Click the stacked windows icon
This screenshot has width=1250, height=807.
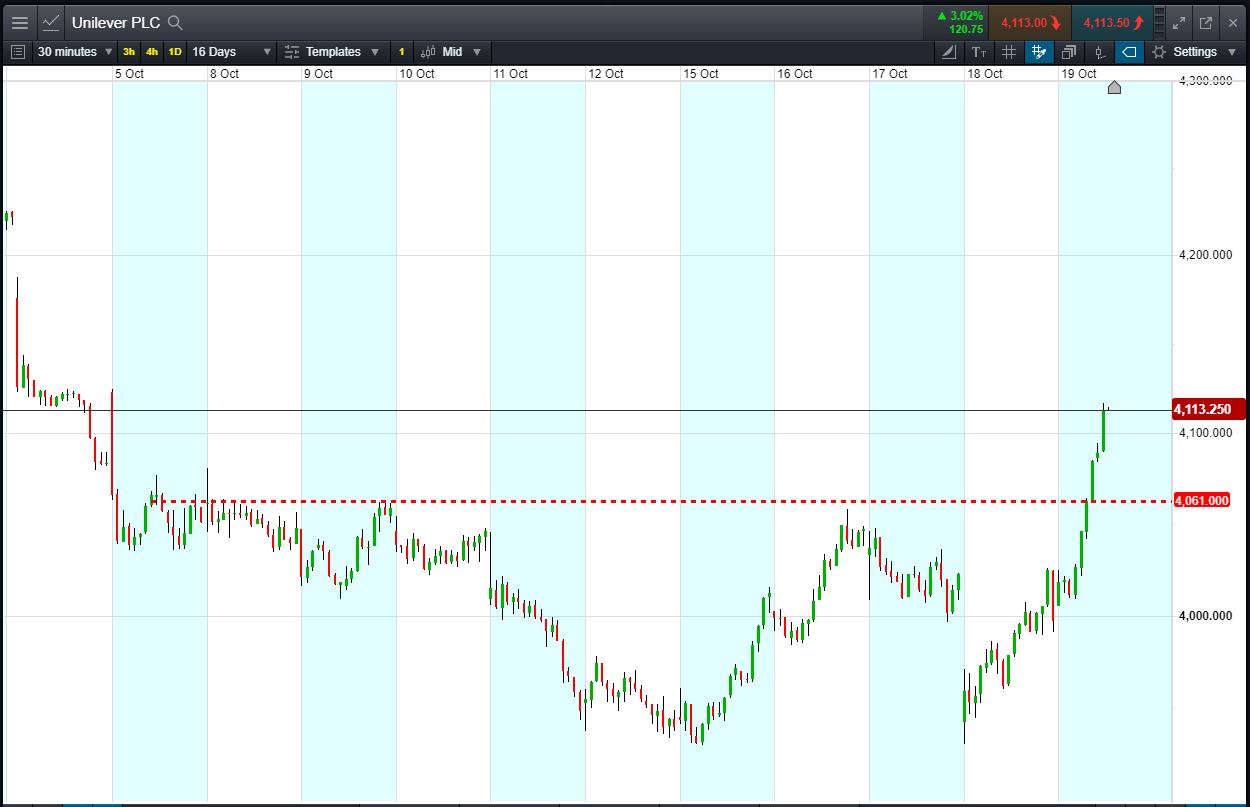point(1069,52)
